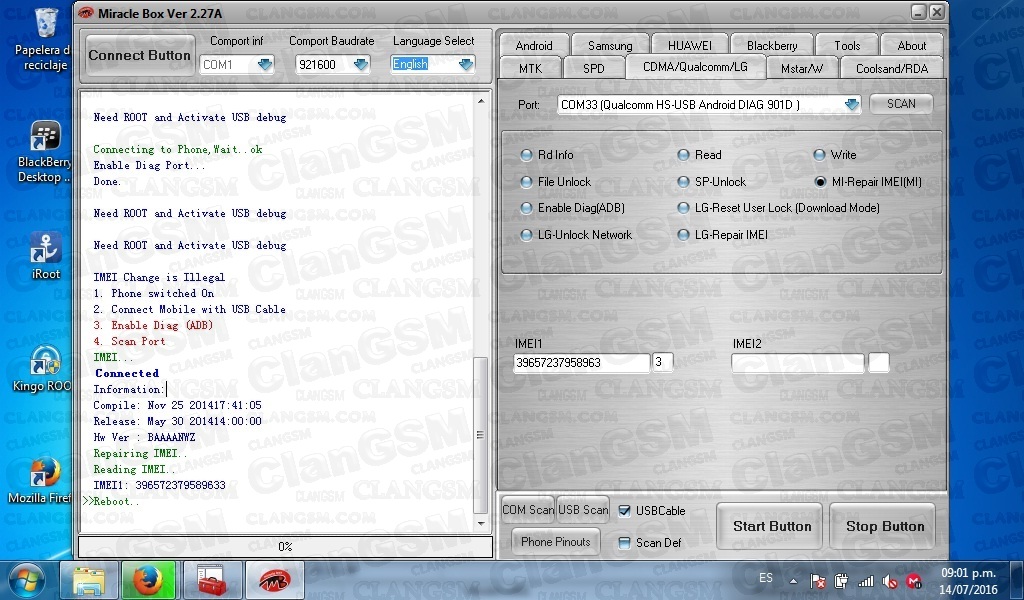The height and width of the screenshot is (600, 1024).
Task: Open the Coolsand/RDA tab
Action: pyautogui.click(x=891, y=69)
